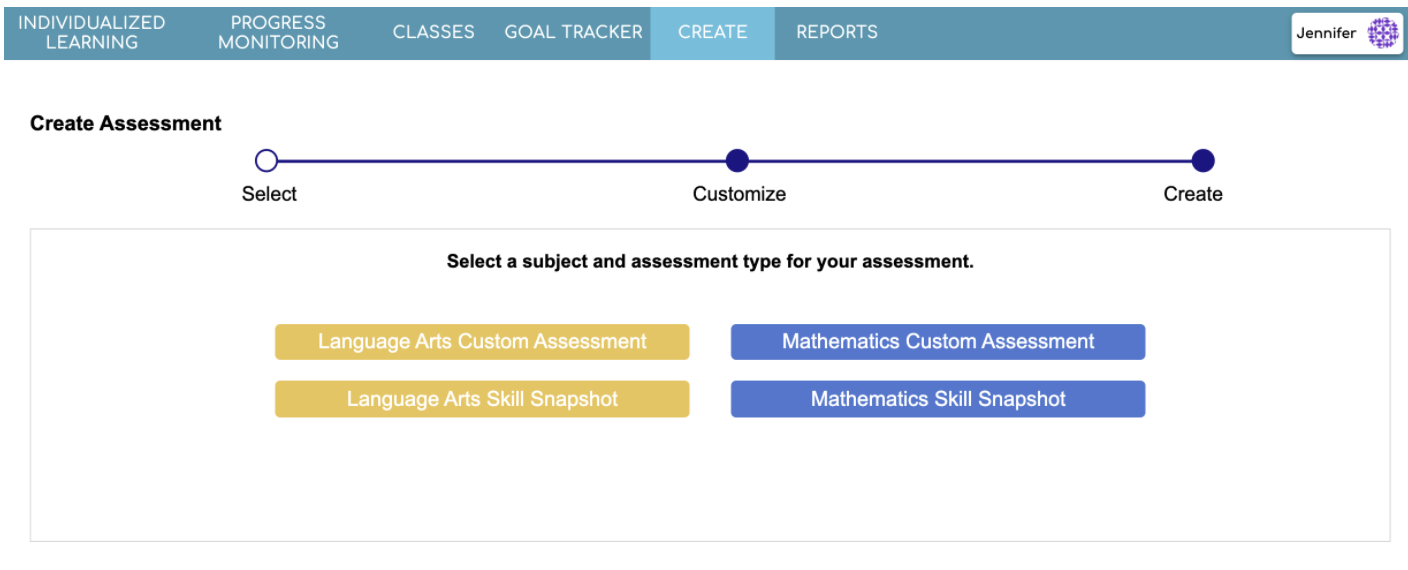This screenshot has width=1408, height=570.
Task: Switch to the Progress Monitoring tab
Action: (278, 32)
